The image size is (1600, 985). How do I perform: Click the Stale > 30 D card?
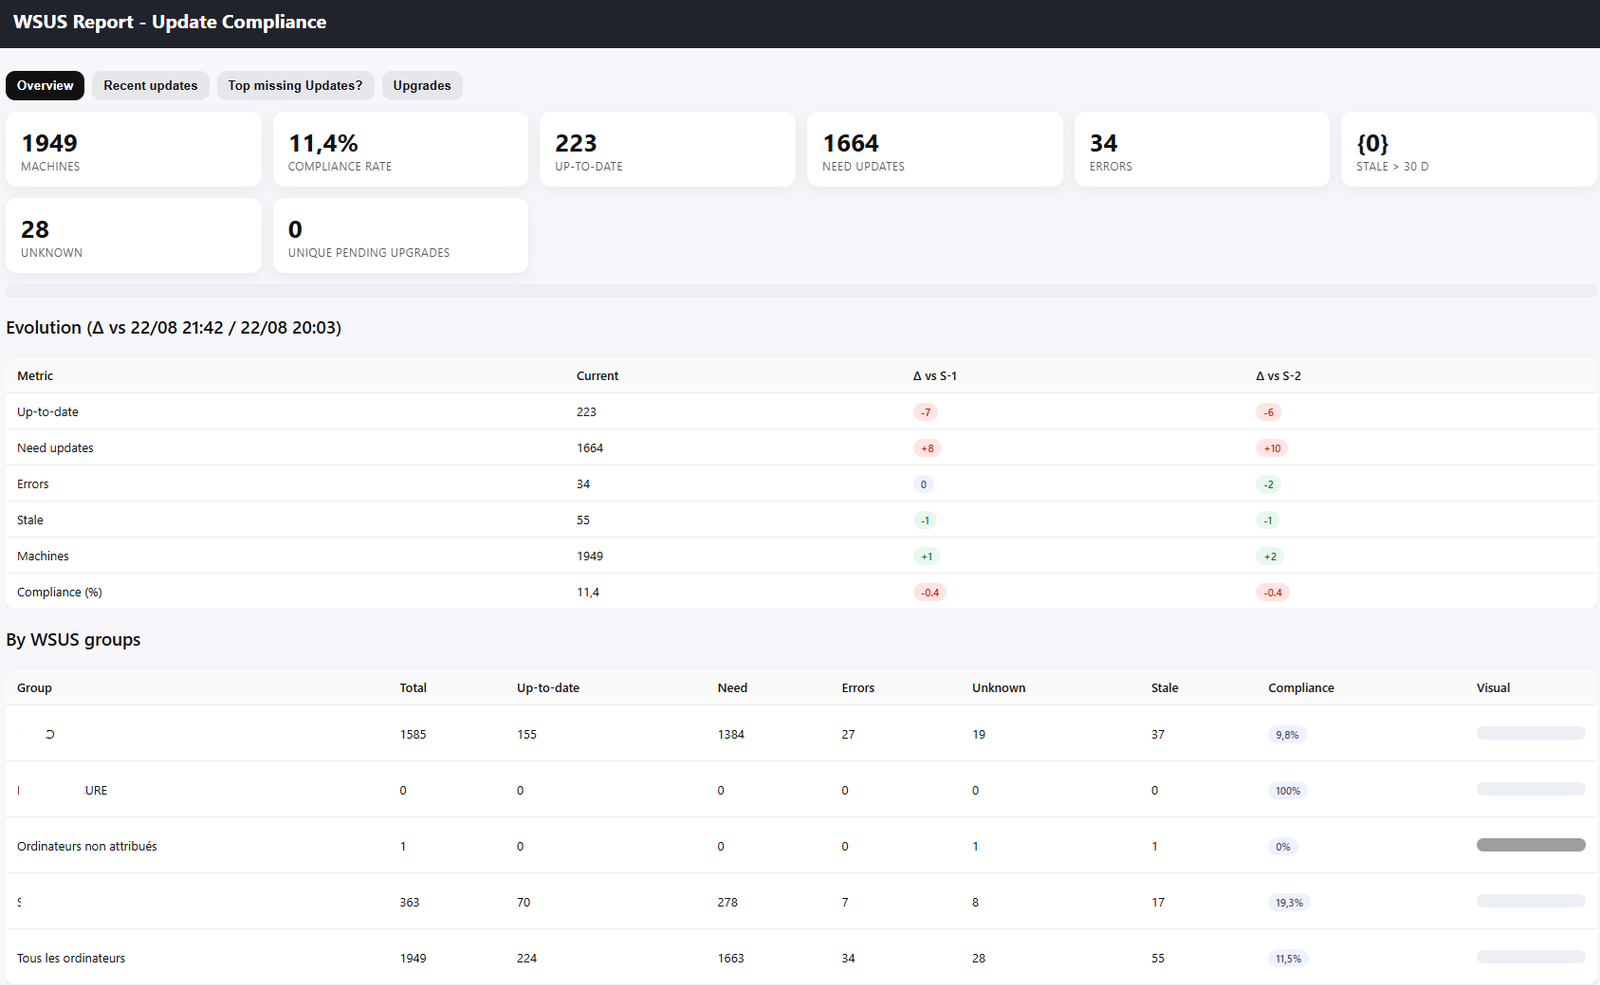tap(1468, 150)
